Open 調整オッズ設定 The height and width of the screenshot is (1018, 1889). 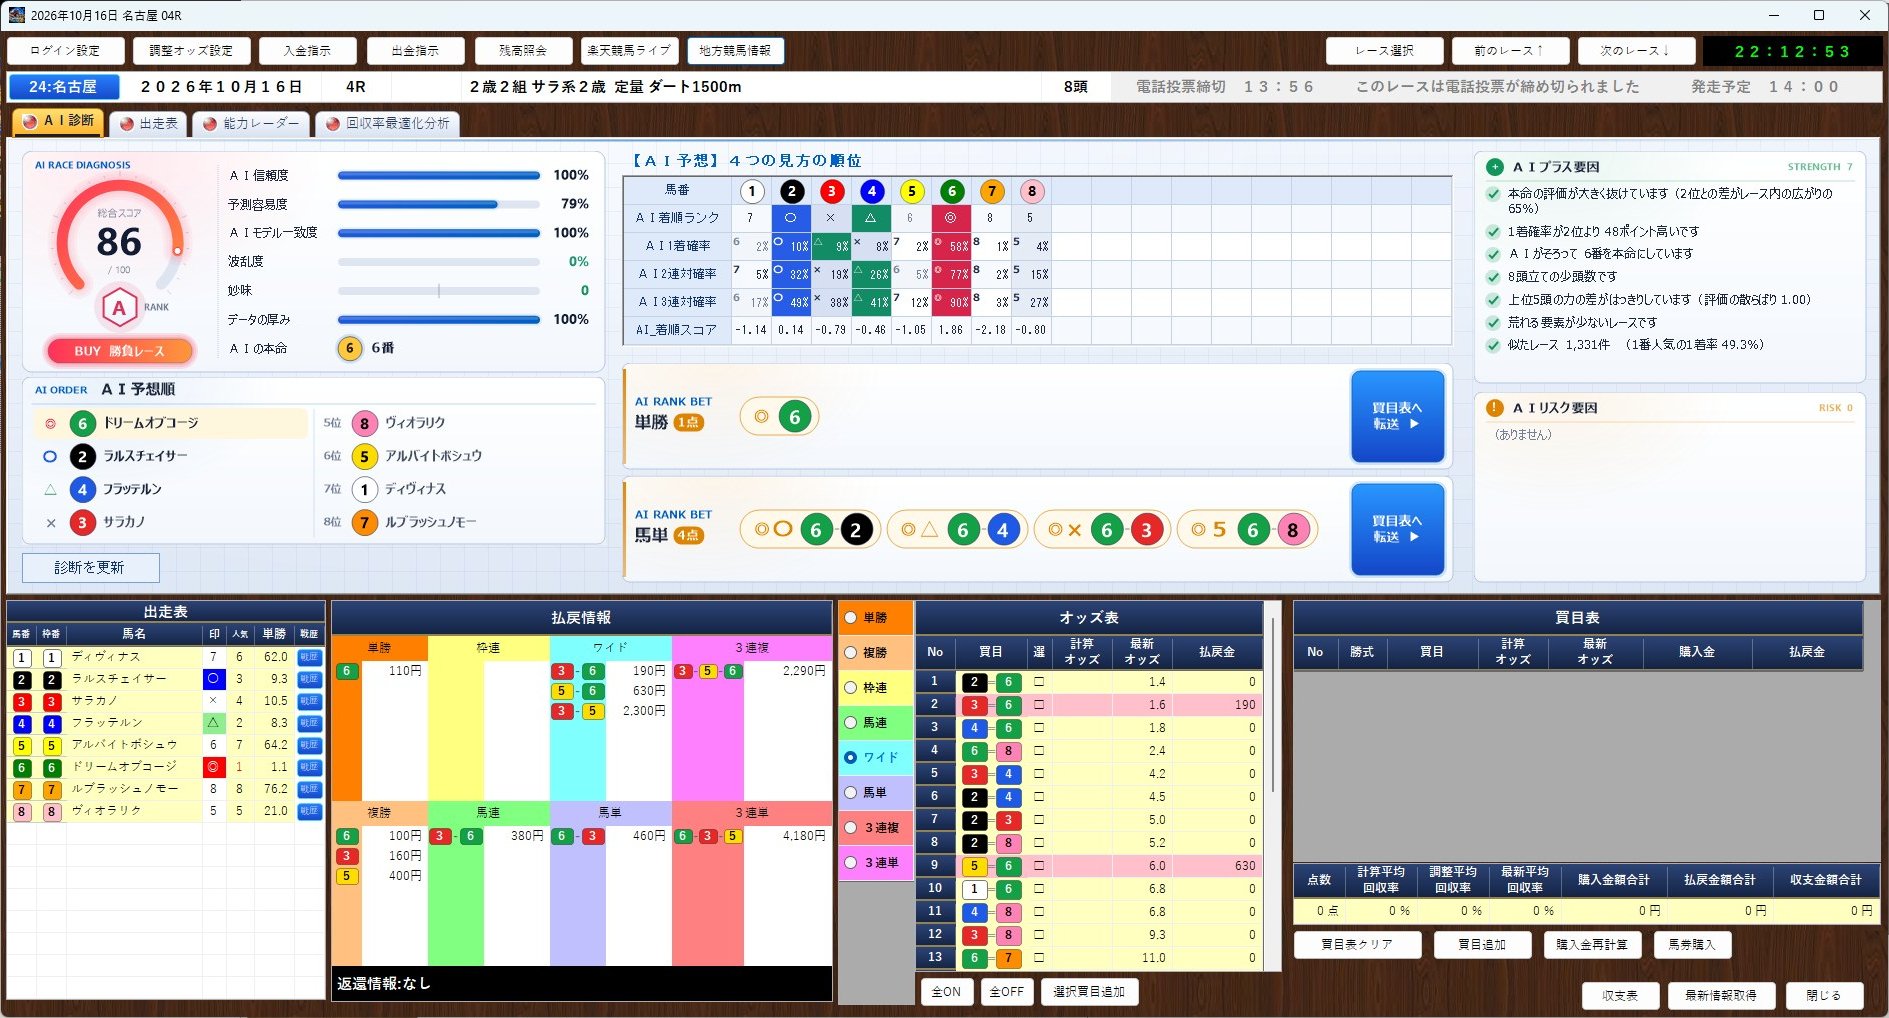191,51
